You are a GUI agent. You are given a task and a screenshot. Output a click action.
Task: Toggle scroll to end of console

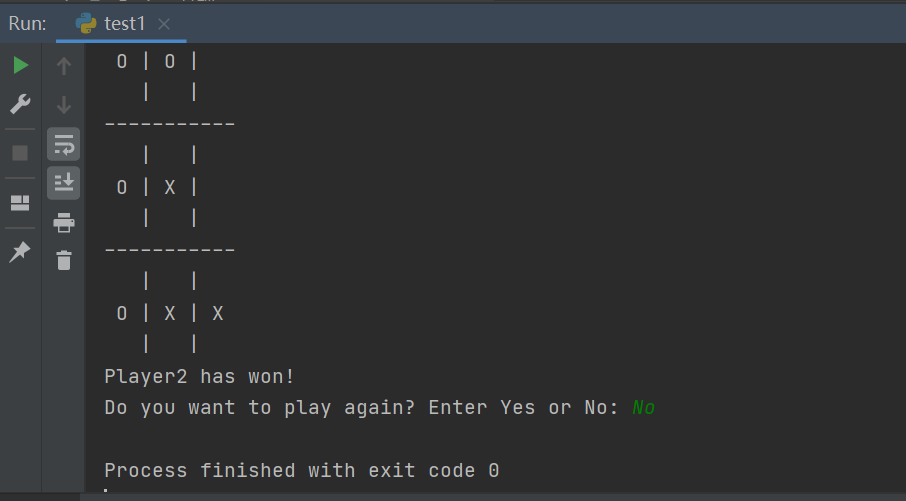64,183
